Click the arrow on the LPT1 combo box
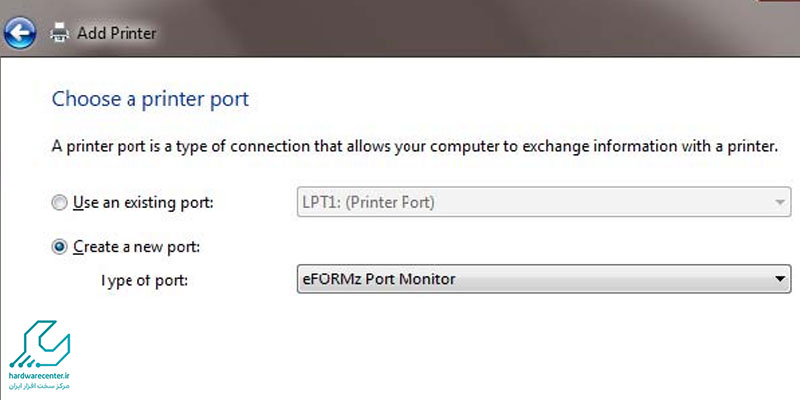 [x=779, y=203]
